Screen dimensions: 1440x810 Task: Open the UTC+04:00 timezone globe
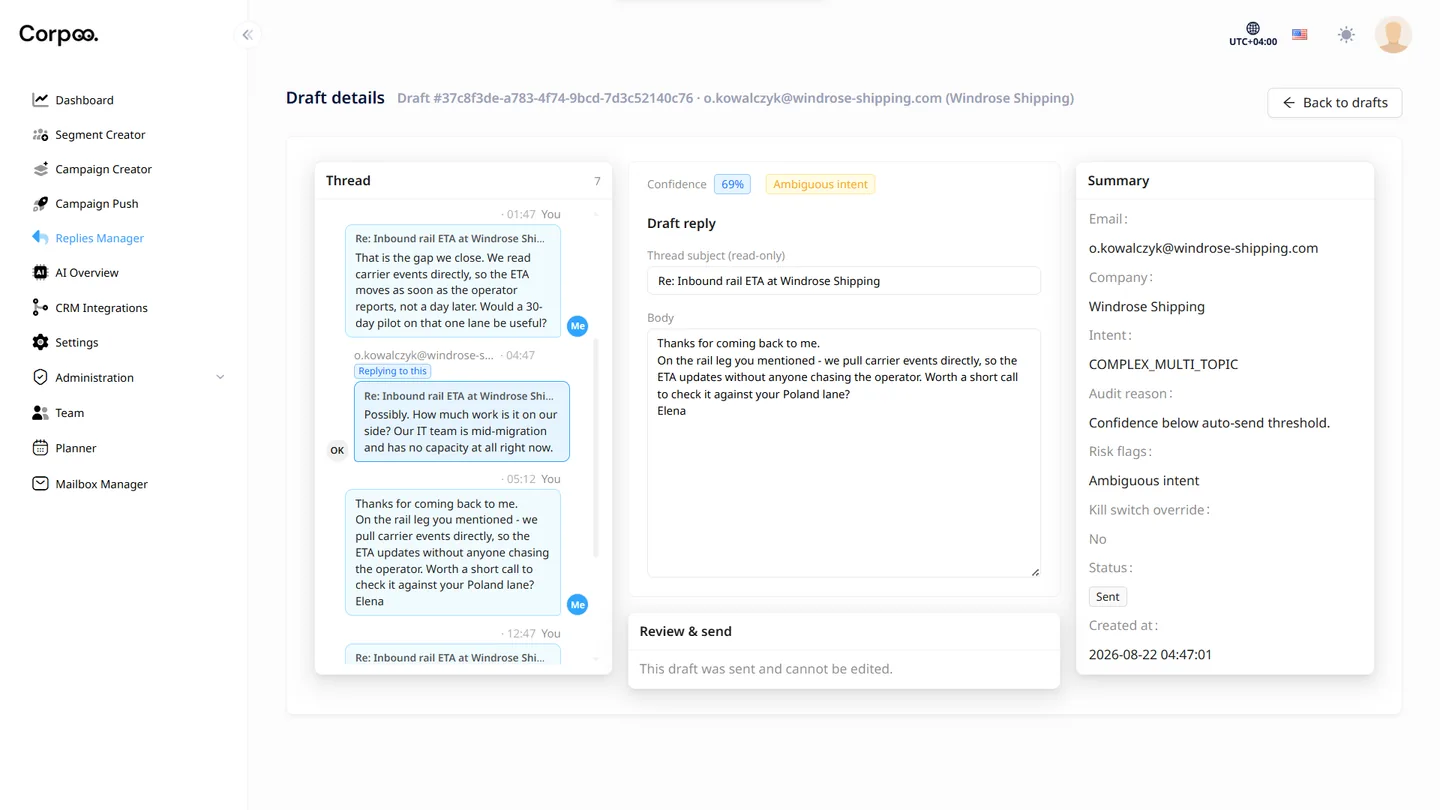tap(1253, 28)
